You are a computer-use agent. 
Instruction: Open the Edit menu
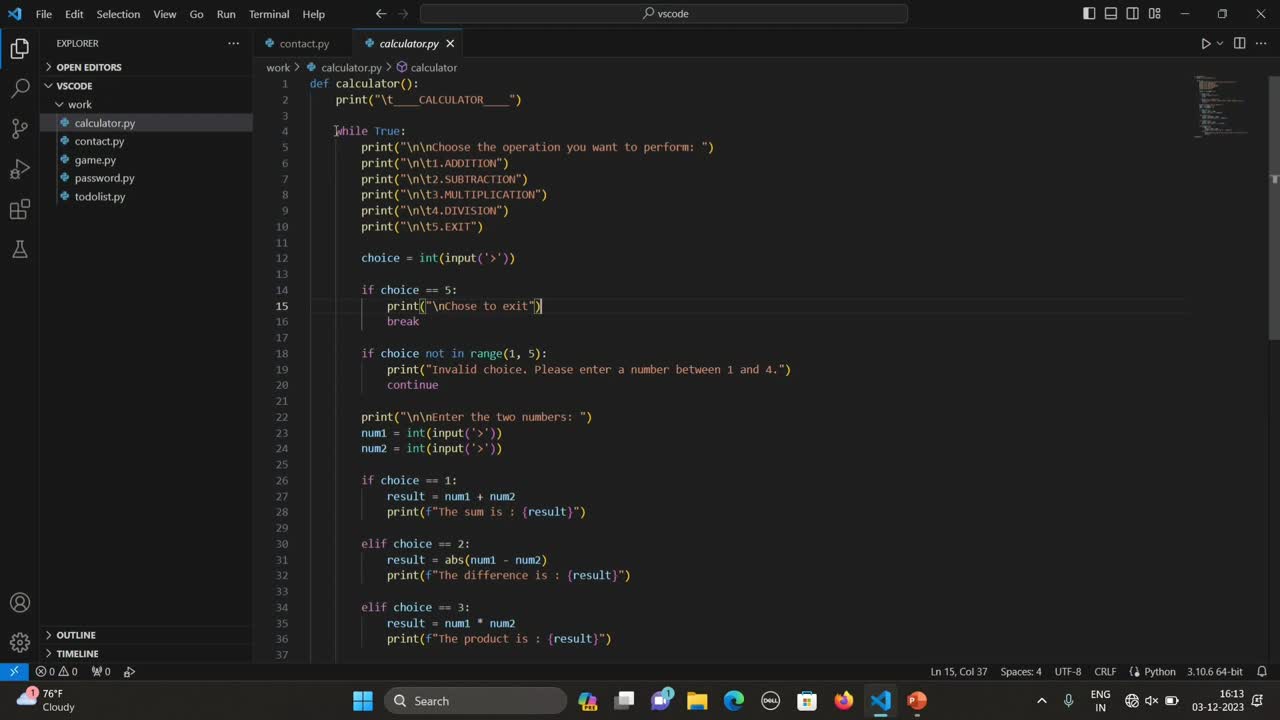click(74, 14)
